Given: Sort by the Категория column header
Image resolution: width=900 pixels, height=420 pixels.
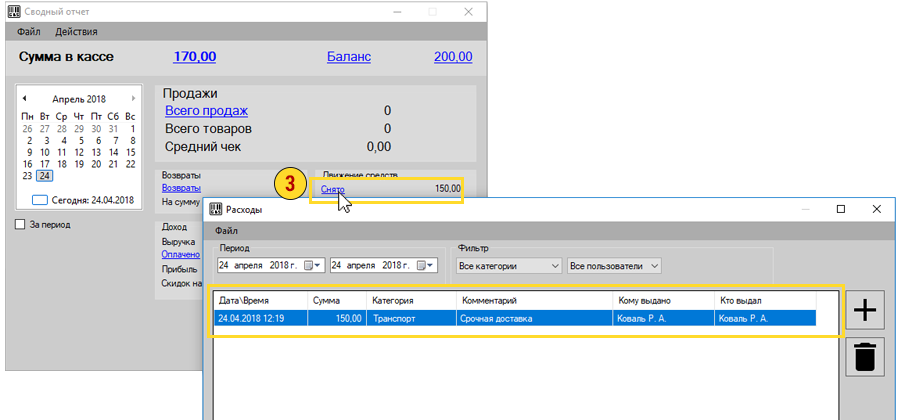Looking at the screenshot, I should [412, 301].
